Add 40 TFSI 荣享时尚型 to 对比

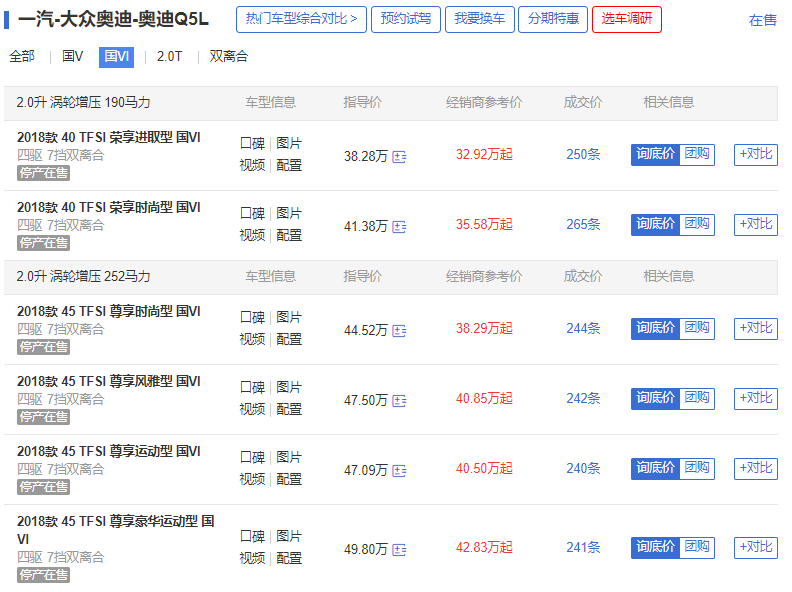756,224
